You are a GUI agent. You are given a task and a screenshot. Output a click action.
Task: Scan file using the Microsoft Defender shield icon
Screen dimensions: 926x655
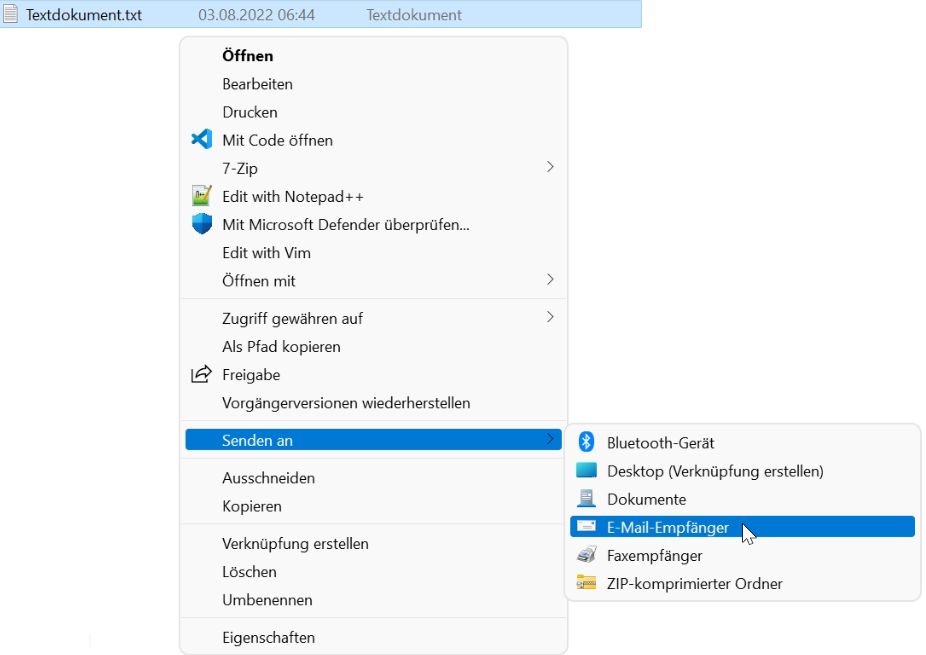[x=201, y=224]
